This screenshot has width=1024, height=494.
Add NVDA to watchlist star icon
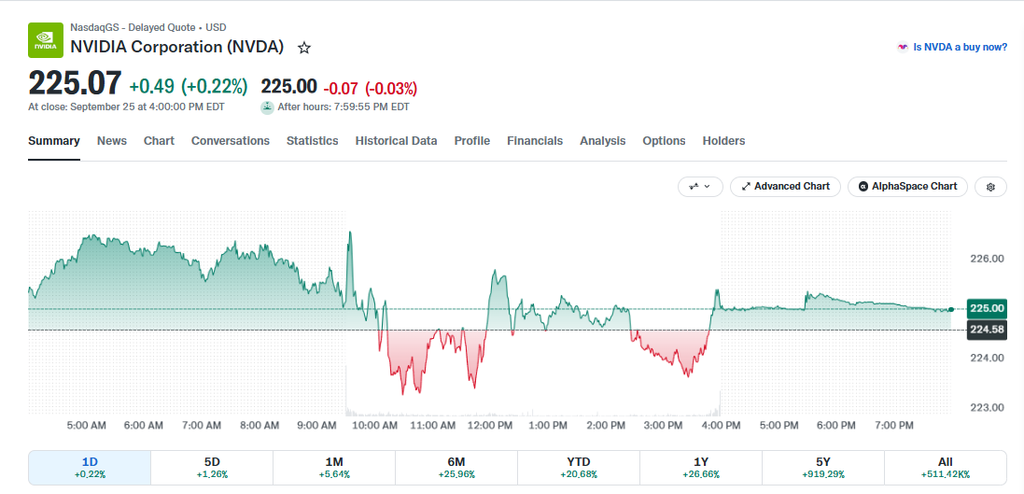[x=304, y=48]
